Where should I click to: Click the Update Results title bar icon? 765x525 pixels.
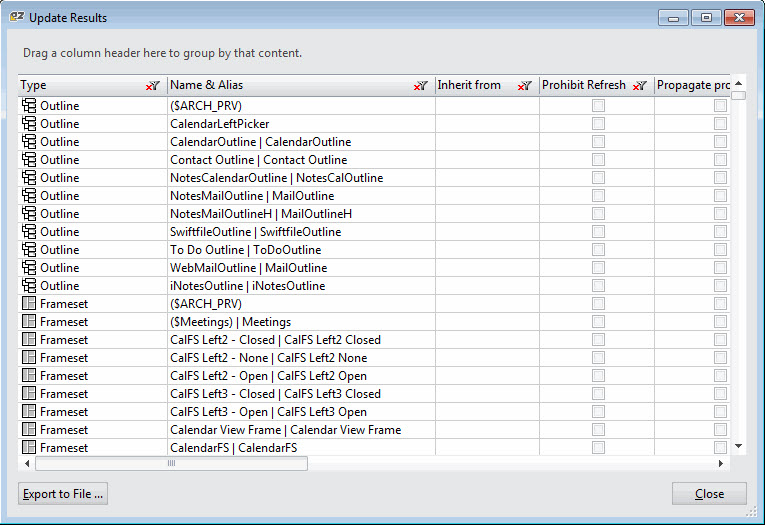[17, 17]
